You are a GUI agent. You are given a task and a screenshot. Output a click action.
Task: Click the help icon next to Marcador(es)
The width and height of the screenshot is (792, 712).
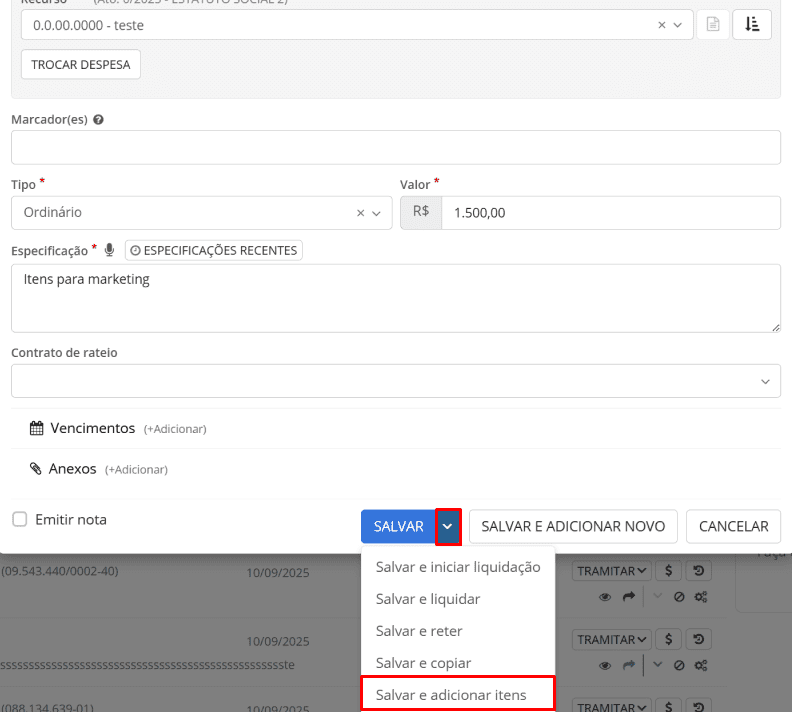[98, 120]
